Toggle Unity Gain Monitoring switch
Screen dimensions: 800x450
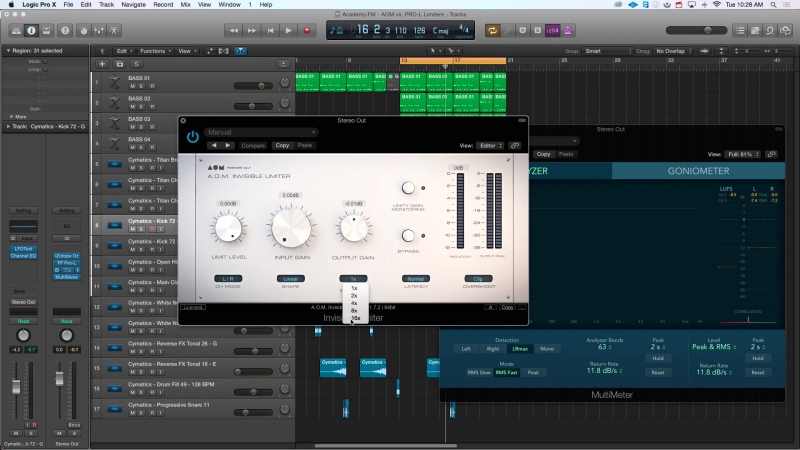[408, 188]
